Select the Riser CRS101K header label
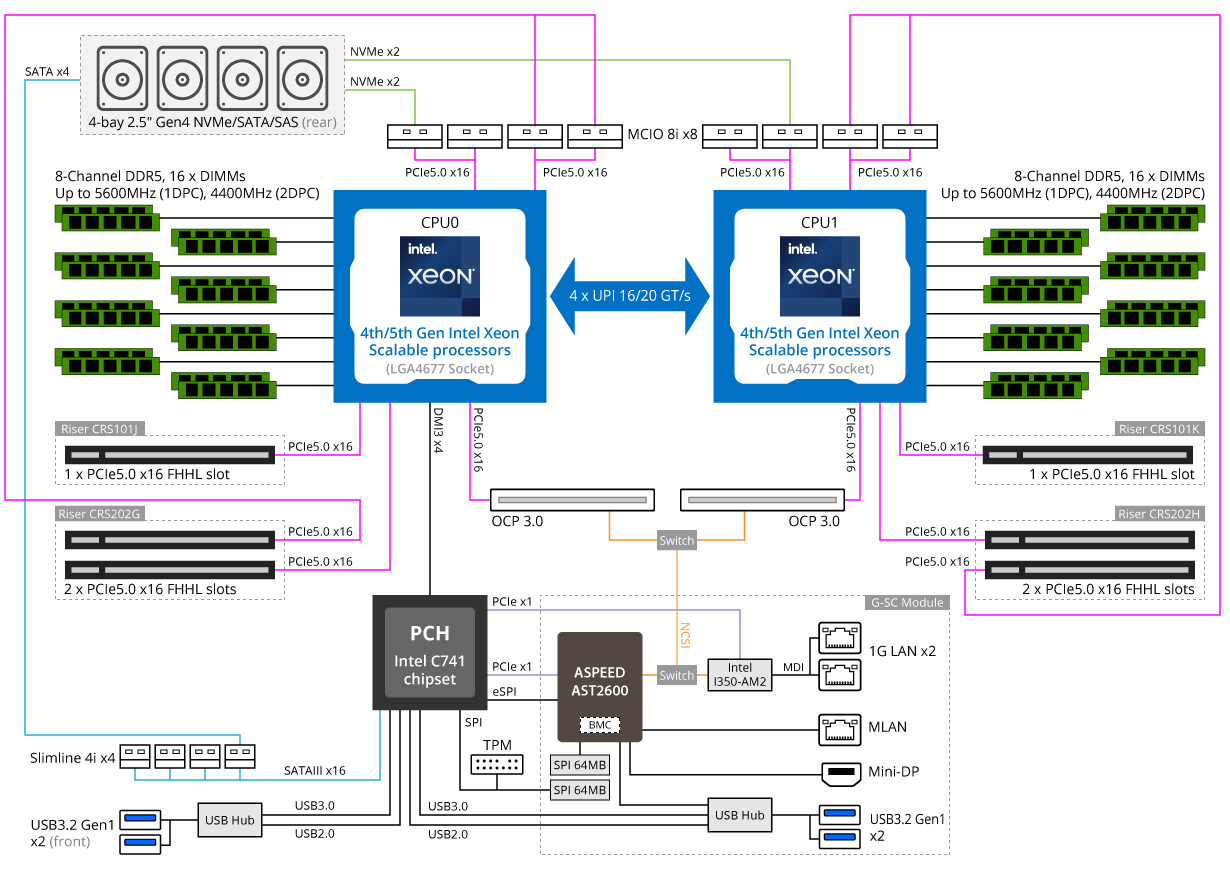The height and width of the screenshot is (870, 1230). point(1159,429)
